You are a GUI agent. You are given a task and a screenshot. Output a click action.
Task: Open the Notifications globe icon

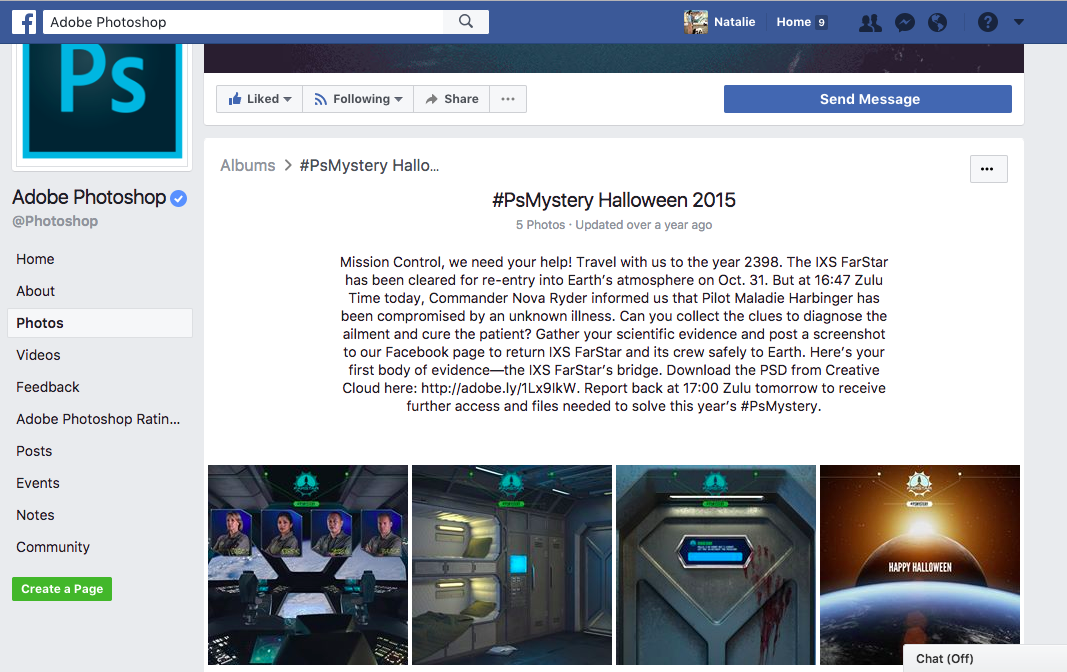pyautogui.click(x=938, y=22)
